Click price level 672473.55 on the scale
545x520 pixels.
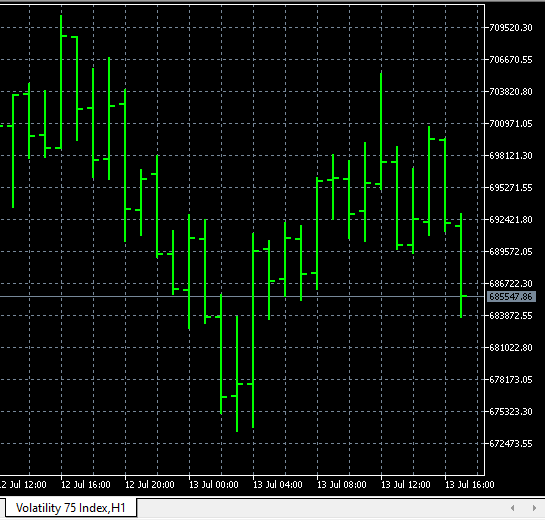tap(511, 444)
